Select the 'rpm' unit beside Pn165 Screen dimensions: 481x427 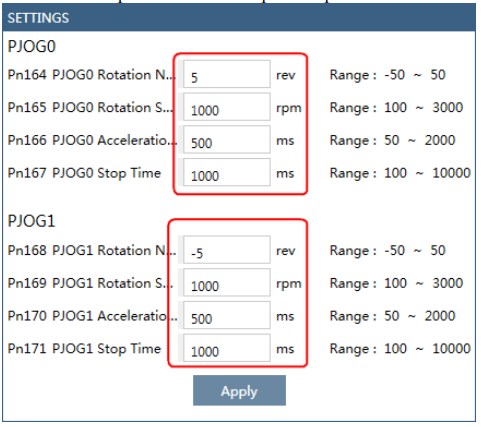[x=289, y=108]
